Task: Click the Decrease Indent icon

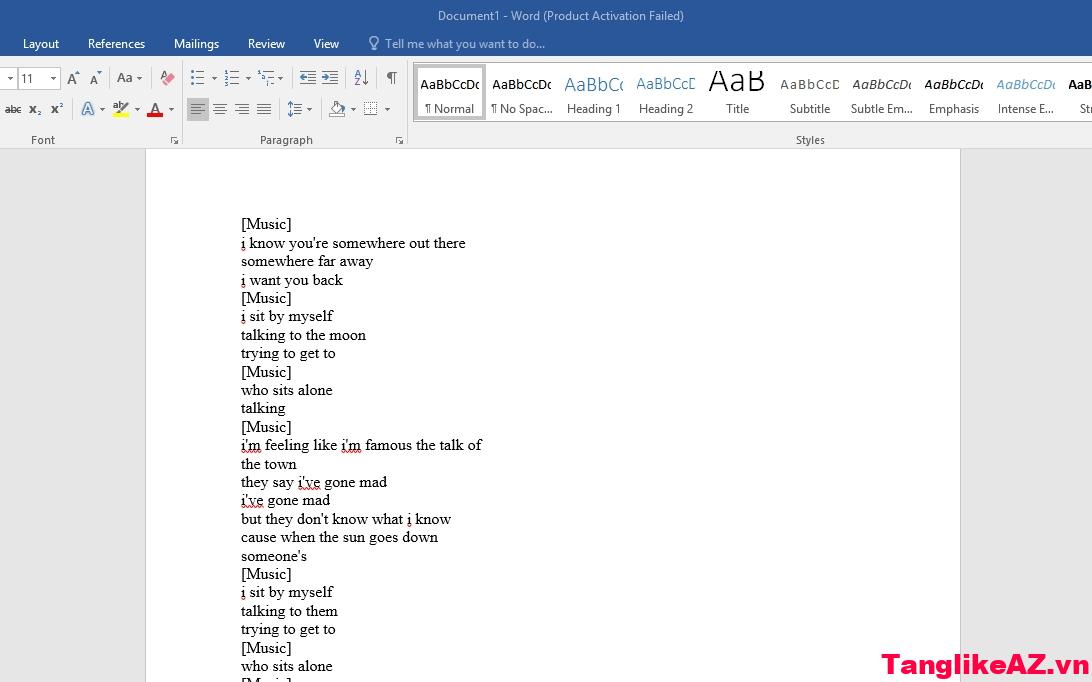Action: [308, 78]
